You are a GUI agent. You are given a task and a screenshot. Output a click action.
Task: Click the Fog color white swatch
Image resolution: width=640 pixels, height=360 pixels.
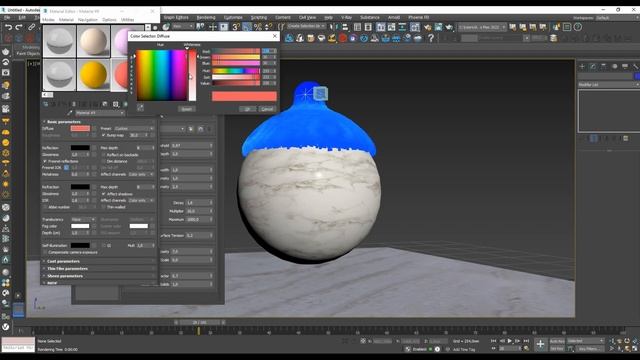point(80,226)
